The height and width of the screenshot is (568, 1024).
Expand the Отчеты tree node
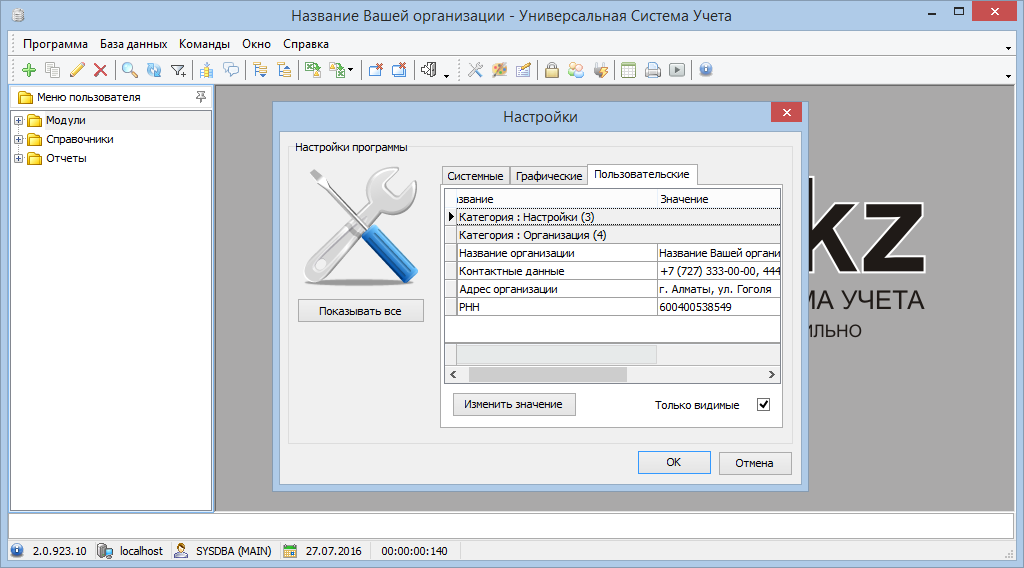(18, 159)
